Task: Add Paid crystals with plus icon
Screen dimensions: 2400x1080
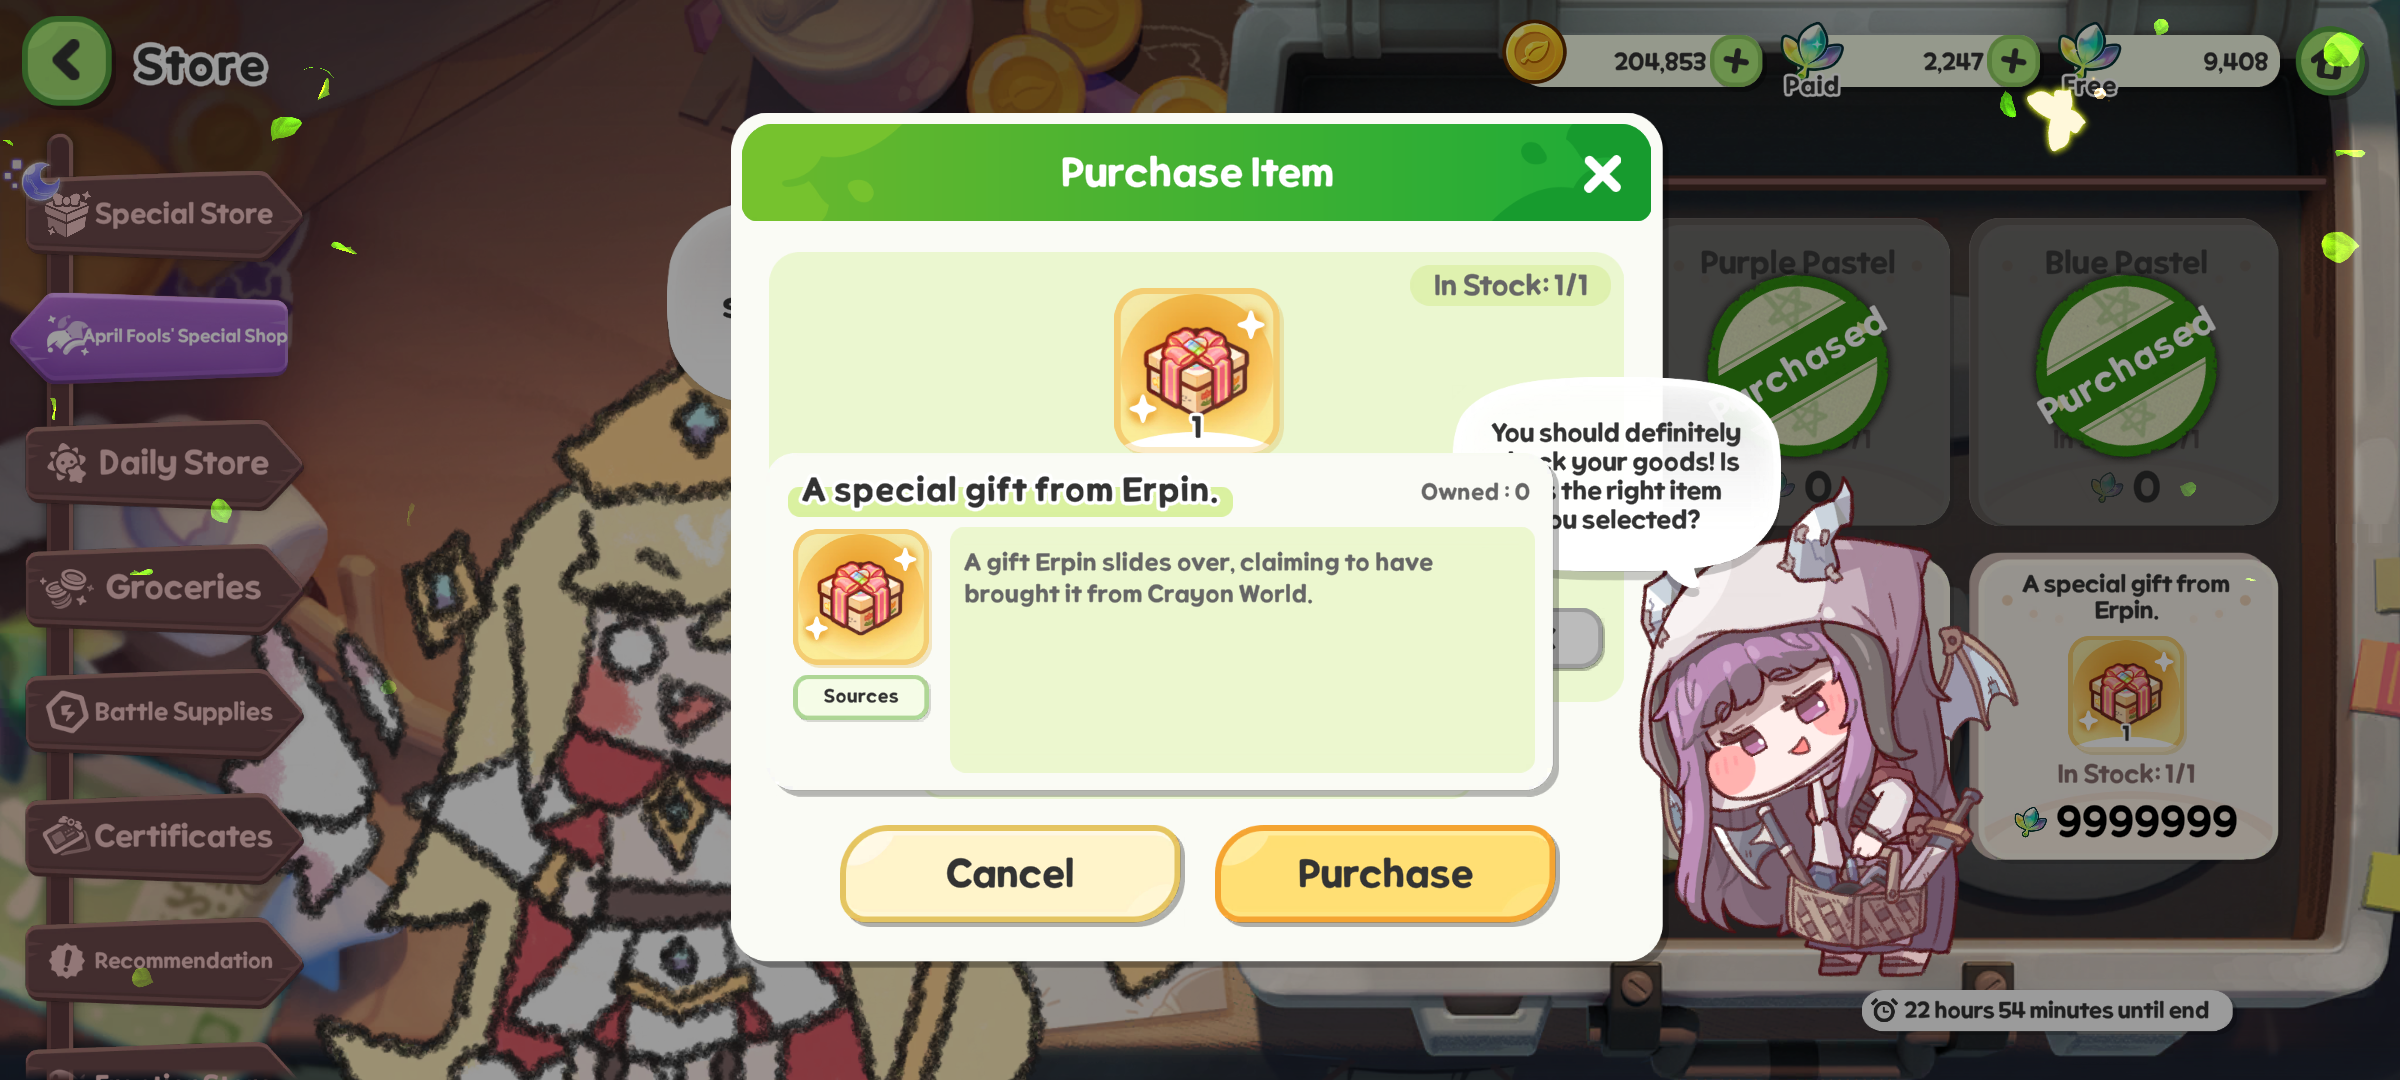Action: (x=2013, y=61)
